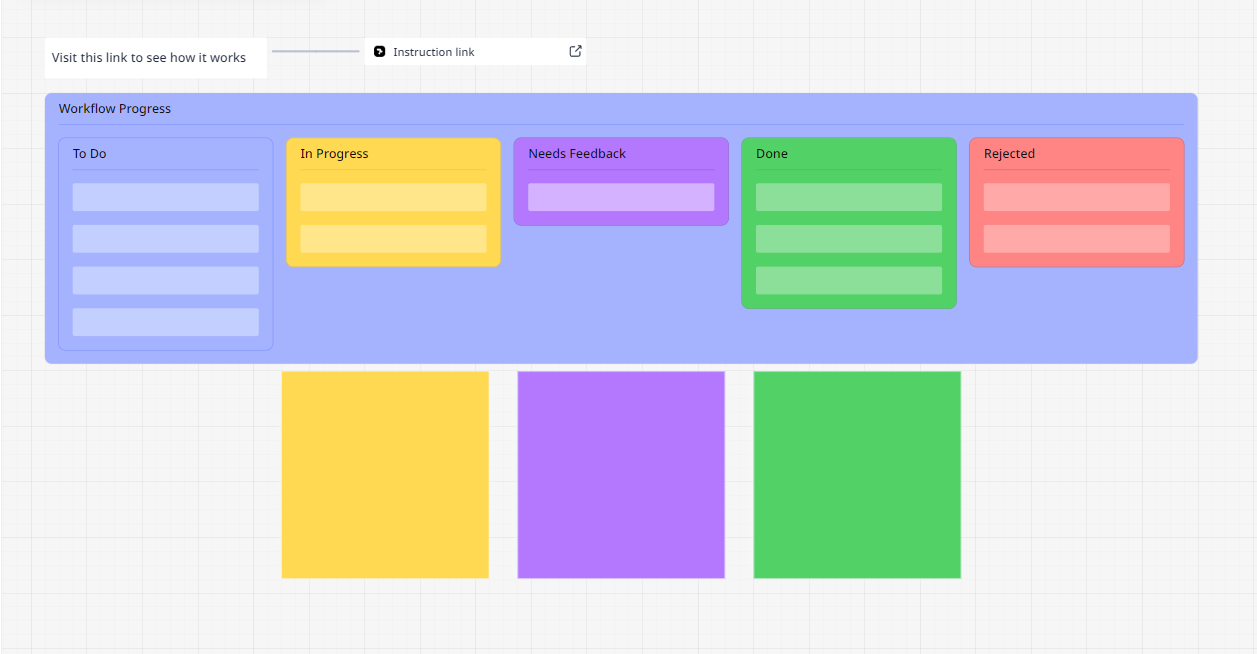This screenshot has width=1257, height=654.
Task: Open the Instruction link text
Action: tap(434, 52)
